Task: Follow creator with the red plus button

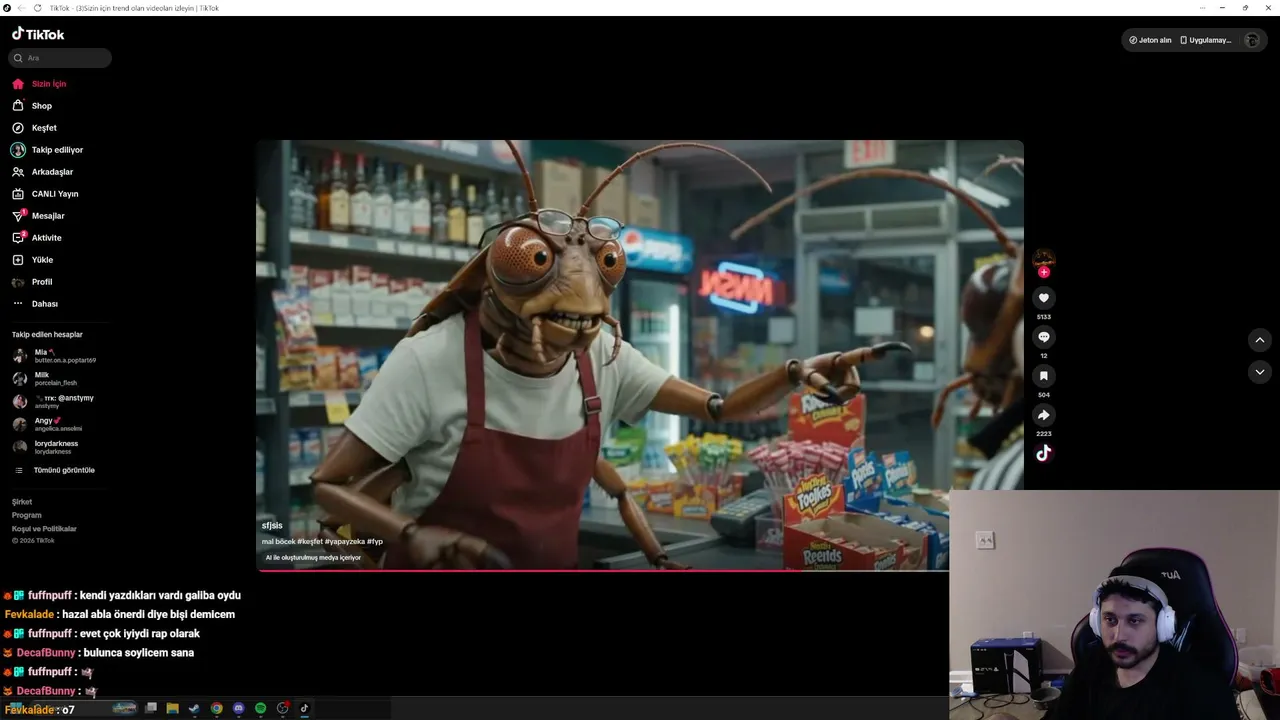Action: [1044, 272]
